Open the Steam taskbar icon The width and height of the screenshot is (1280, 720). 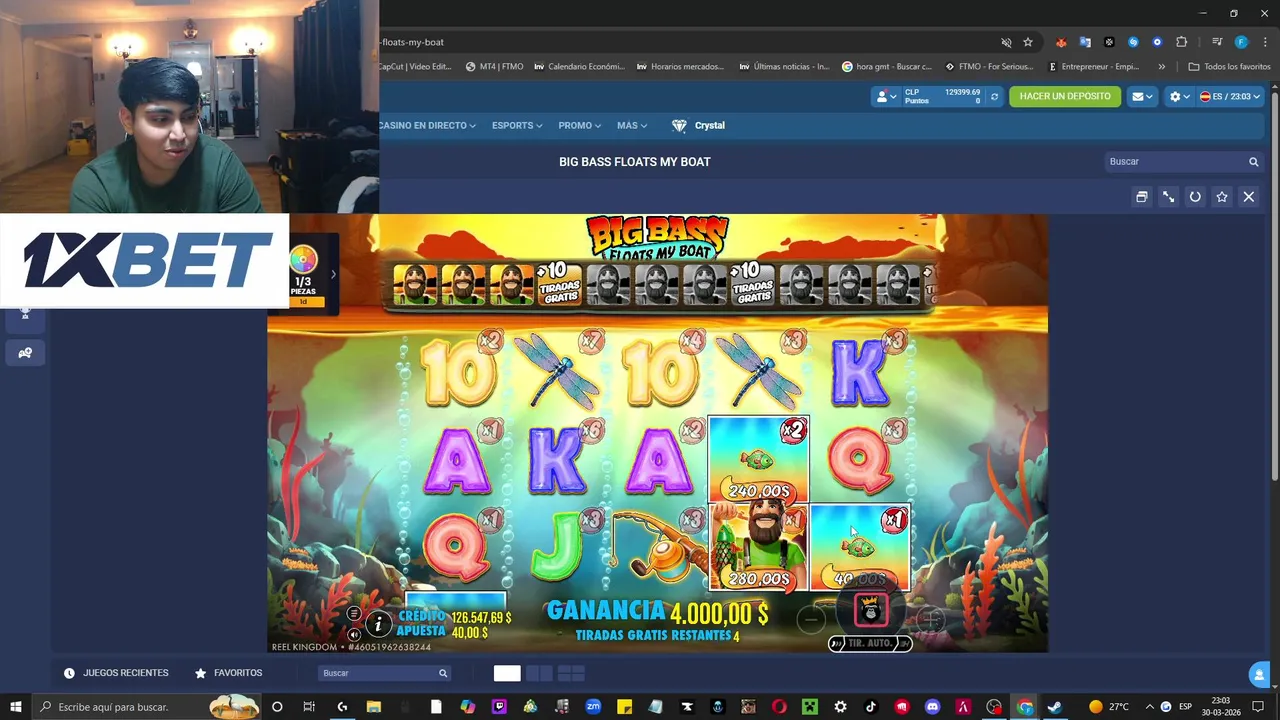click(x=1054, y=707)
